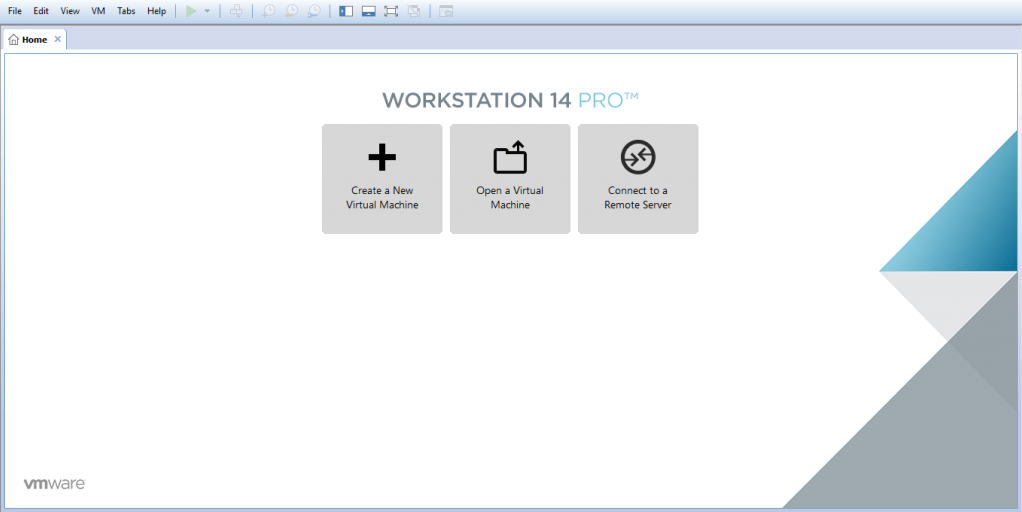
Task: Open the File menu
Action: [x=14, y=11]
